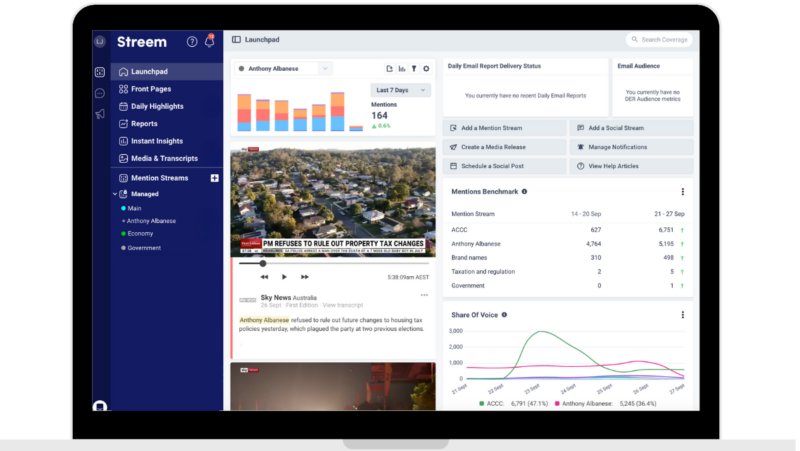Click the highlighted Anthony Albanese keyword in transcript
This screenshot has height=451, width=800.
coord(264,320)
